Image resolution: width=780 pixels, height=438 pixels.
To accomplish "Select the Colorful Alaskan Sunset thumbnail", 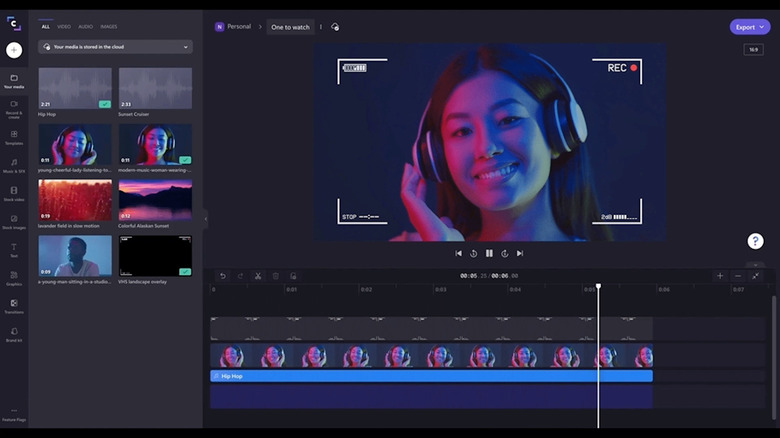I will [155, 200].
